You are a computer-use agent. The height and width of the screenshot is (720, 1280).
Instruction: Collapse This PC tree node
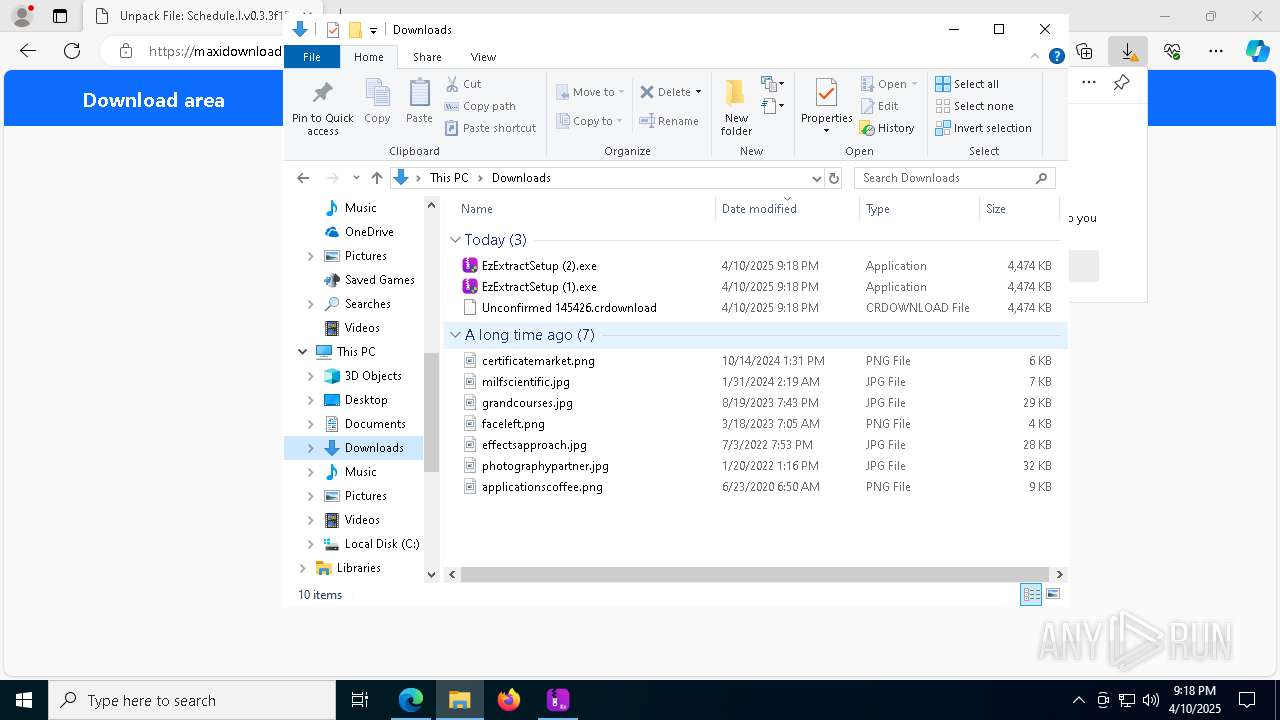[302, 352]
